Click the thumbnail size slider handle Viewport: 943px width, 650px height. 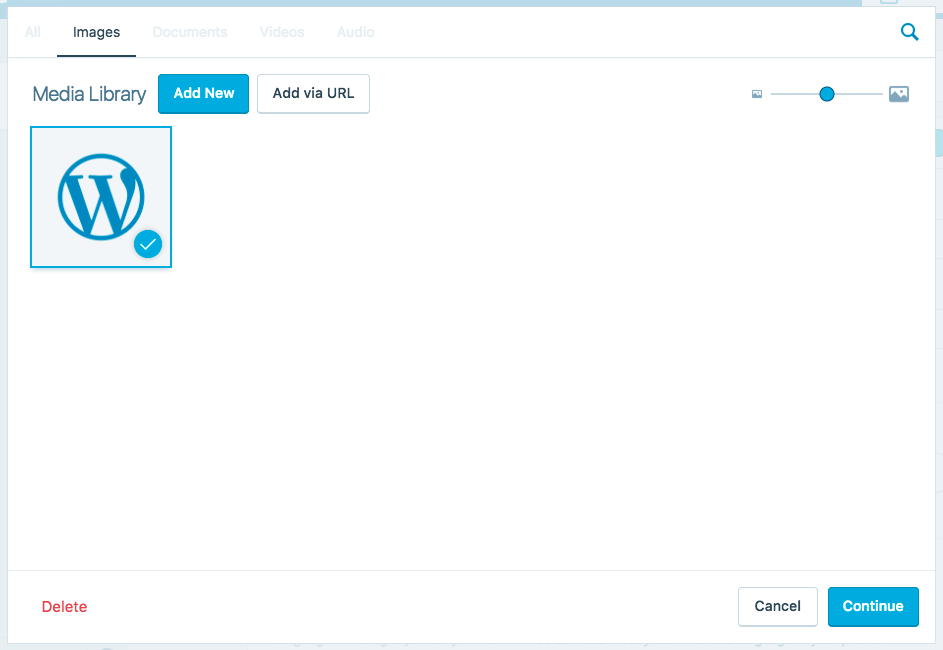tap(827, 94)
